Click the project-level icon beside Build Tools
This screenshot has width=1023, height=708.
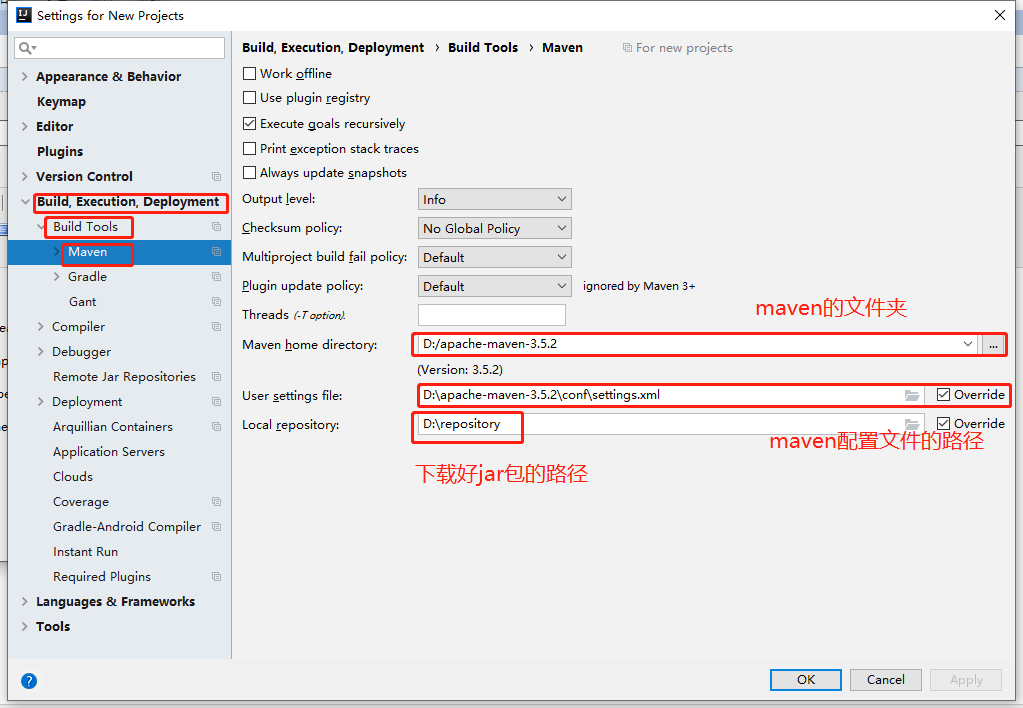click(x=217, y=226)
